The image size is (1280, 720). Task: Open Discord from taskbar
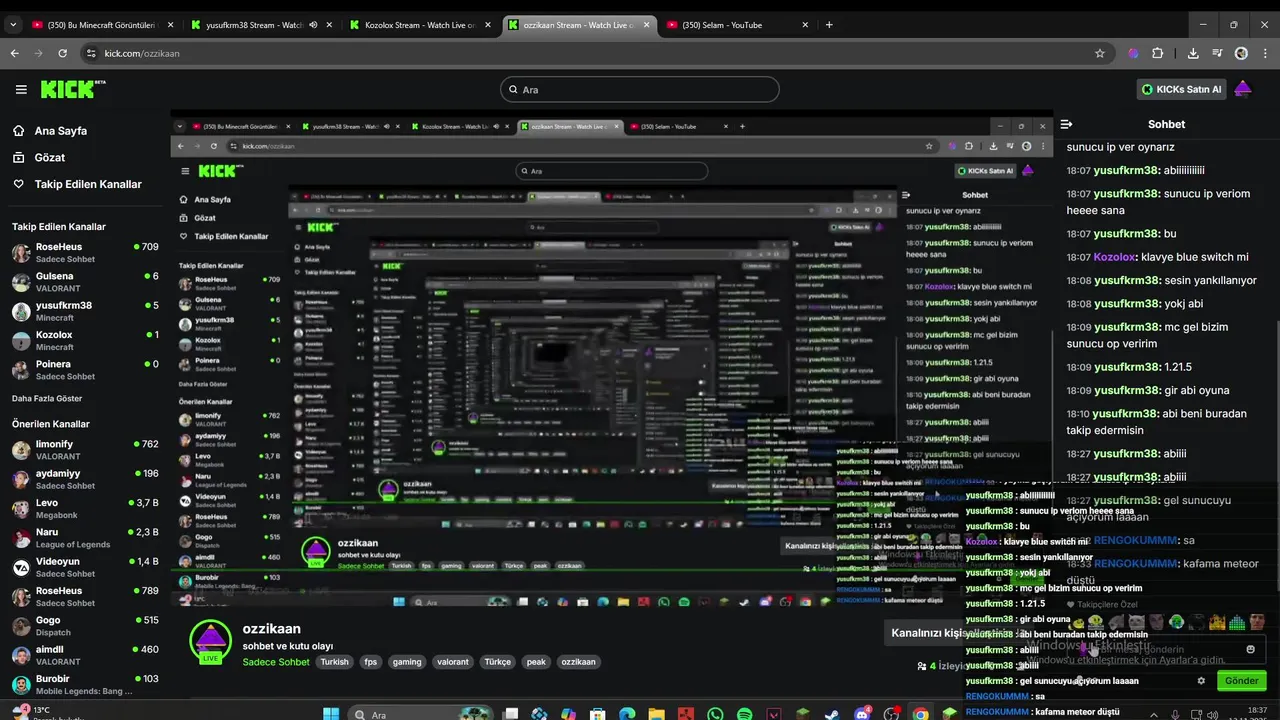(863, 714)
